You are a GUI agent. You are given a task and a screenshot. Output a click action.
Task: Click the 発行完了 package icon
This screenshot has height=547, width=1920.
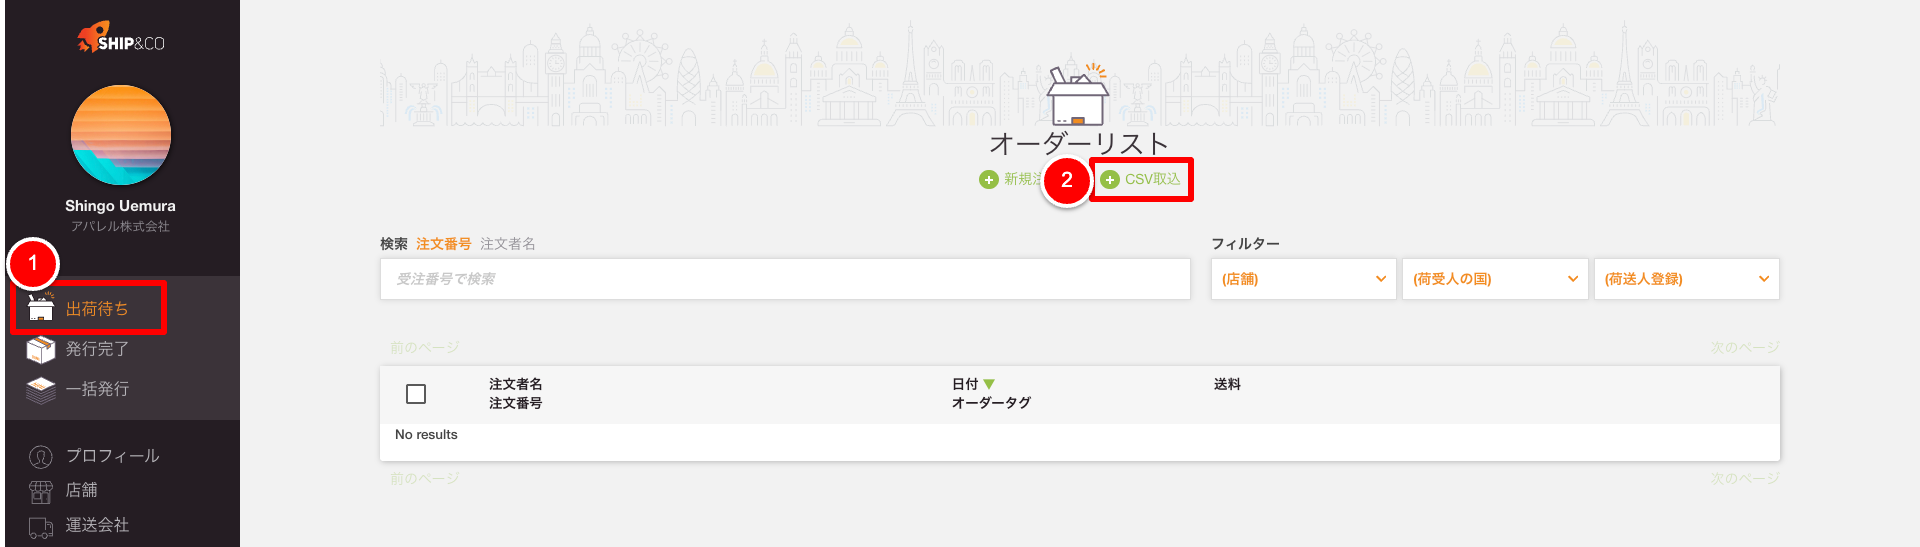click(x=40, y=349)
